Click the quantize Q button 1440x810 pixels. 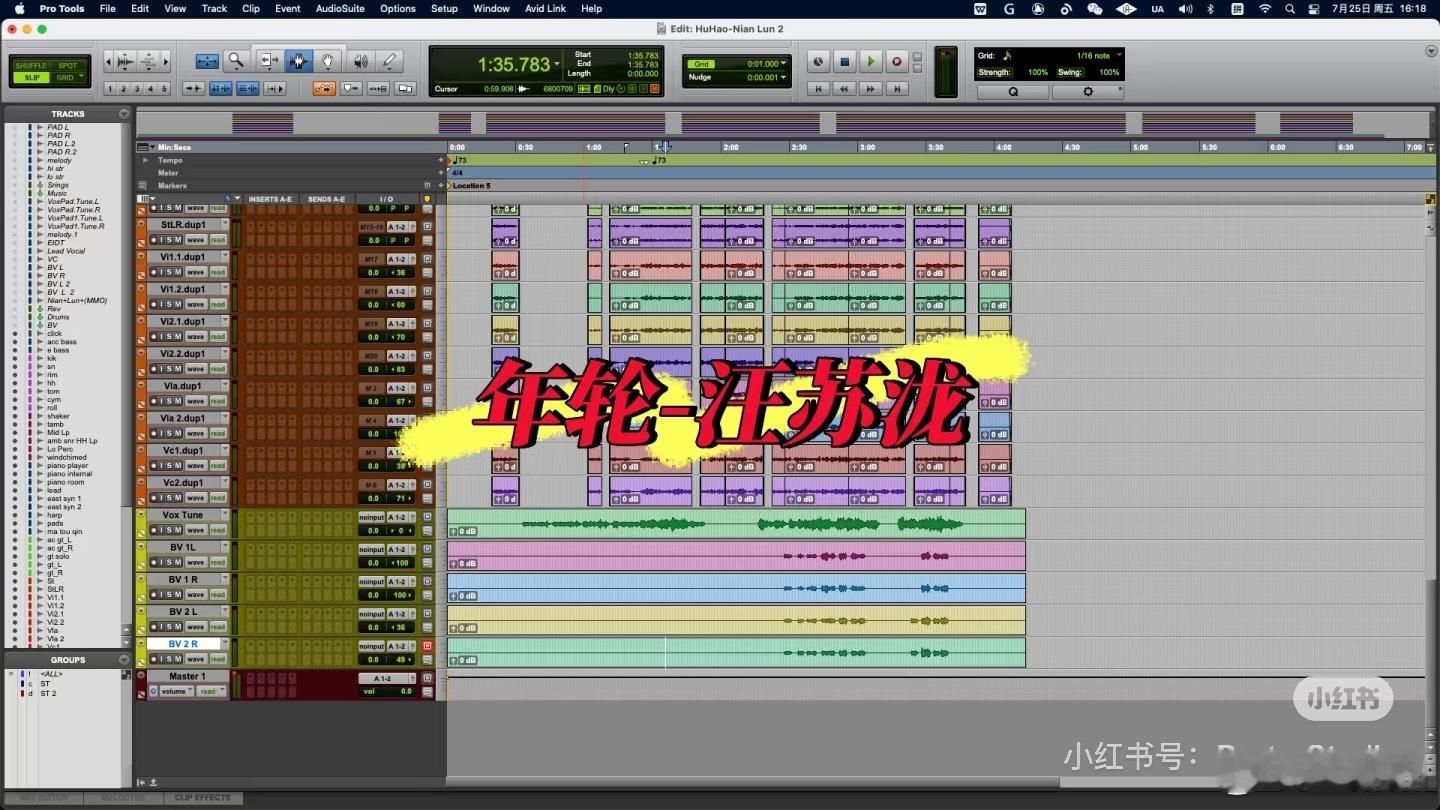(1013, 92)
